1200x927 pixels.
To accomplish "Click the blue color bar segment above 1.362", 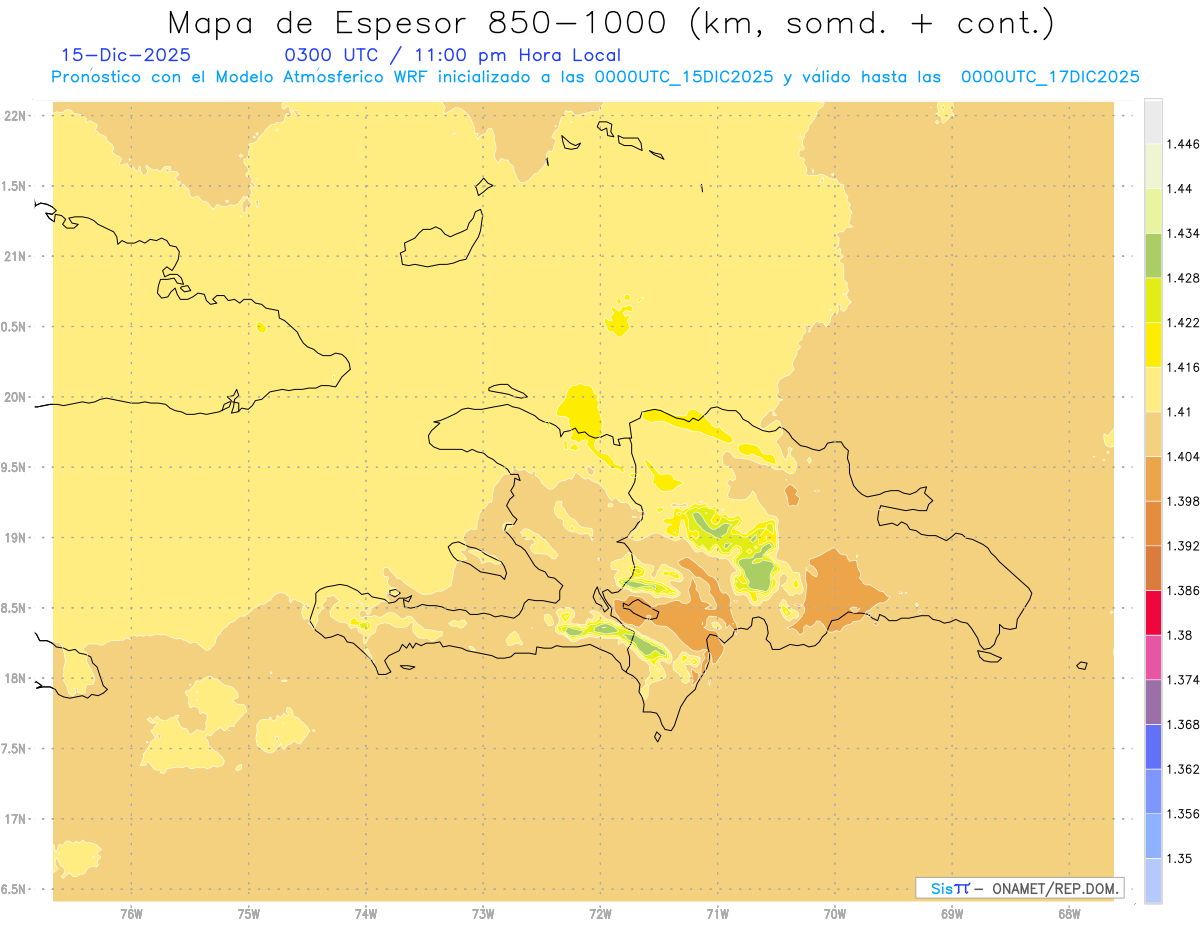I will pos(1154,746).
